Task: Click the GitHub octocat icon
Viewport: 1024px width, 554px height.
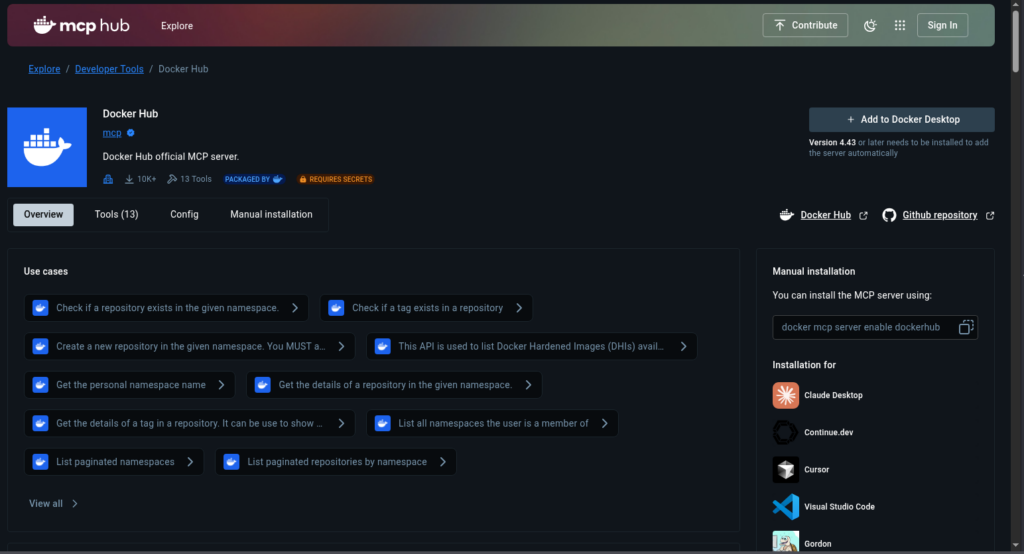Action: click(889, 215)
